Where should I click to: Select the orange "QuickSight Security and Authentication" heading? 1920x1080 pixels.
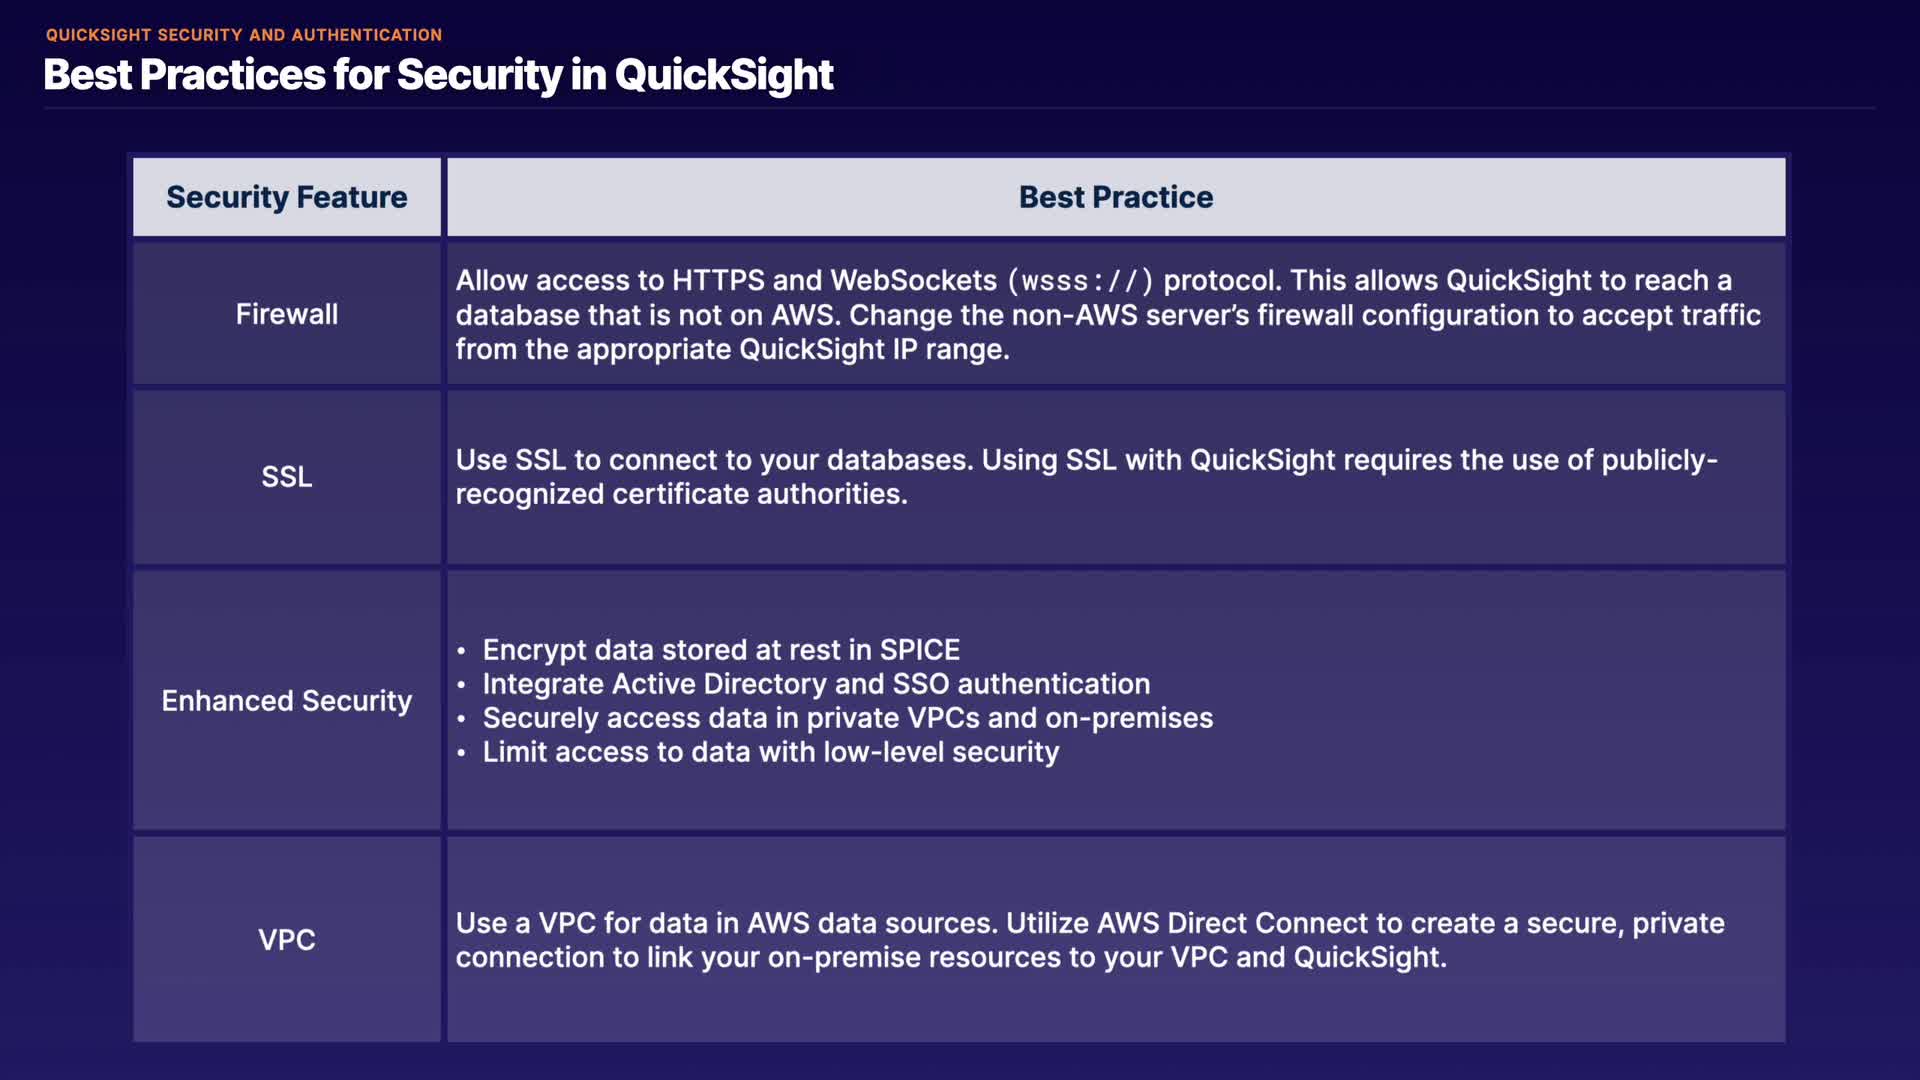(x=243, y=35)
